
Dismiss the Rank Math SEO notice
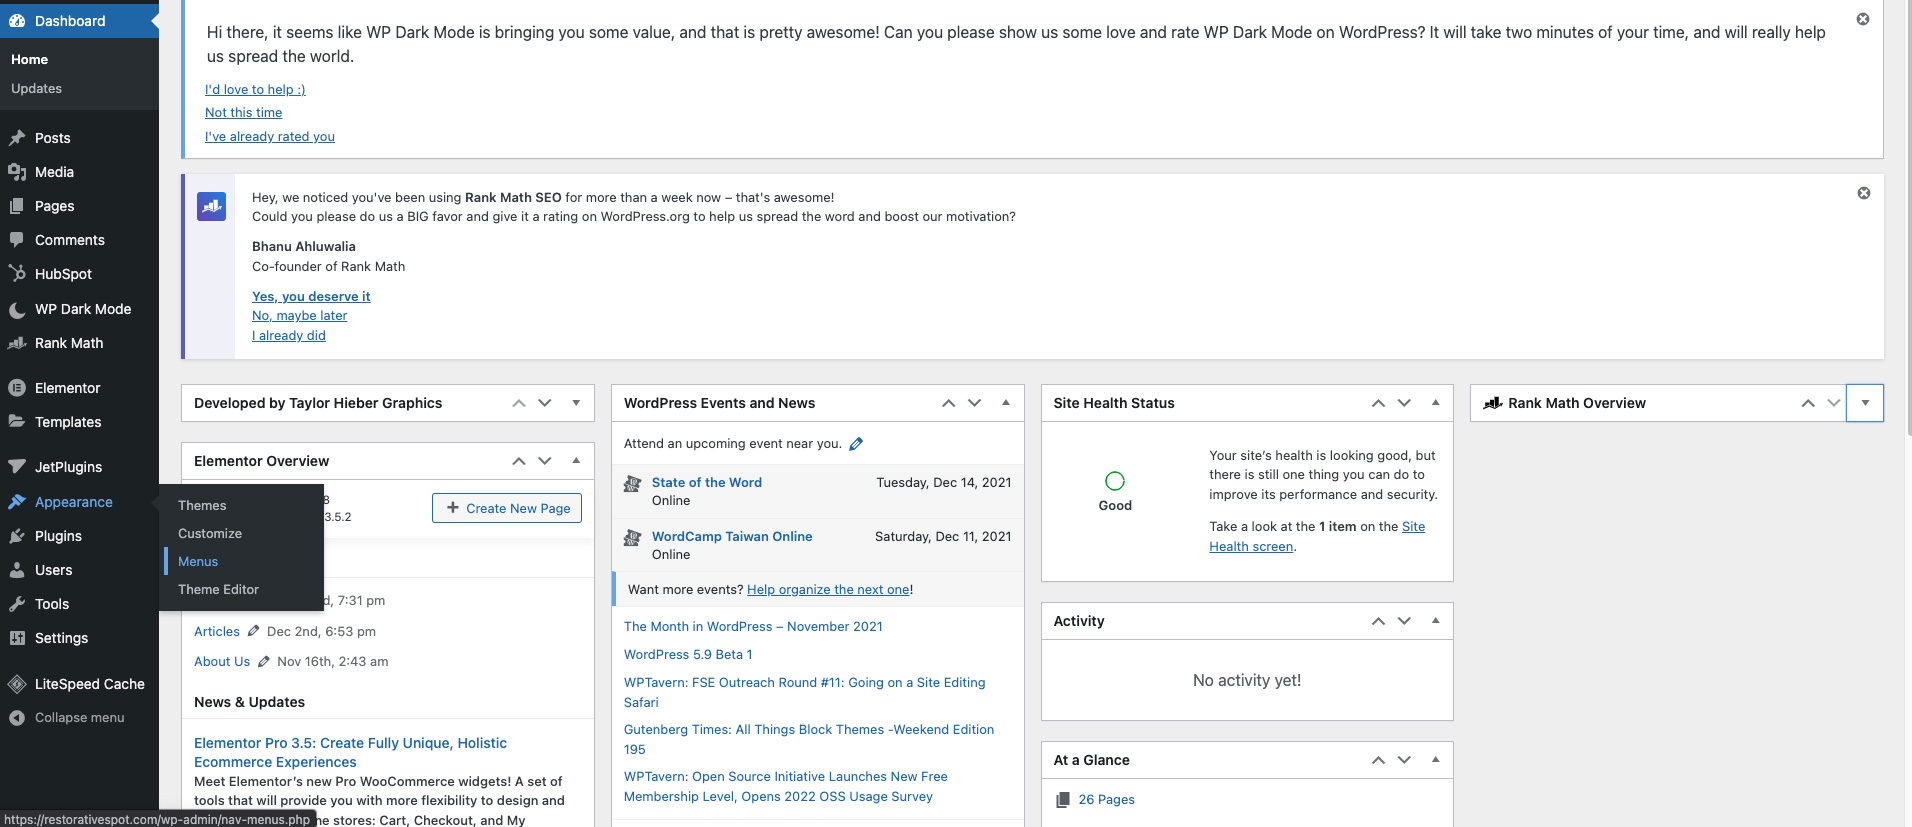(x=1864, y=193)
